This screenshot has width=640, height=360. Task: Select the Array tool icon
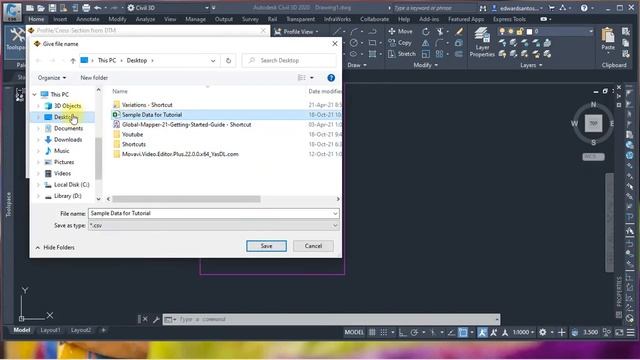(439, 54)
